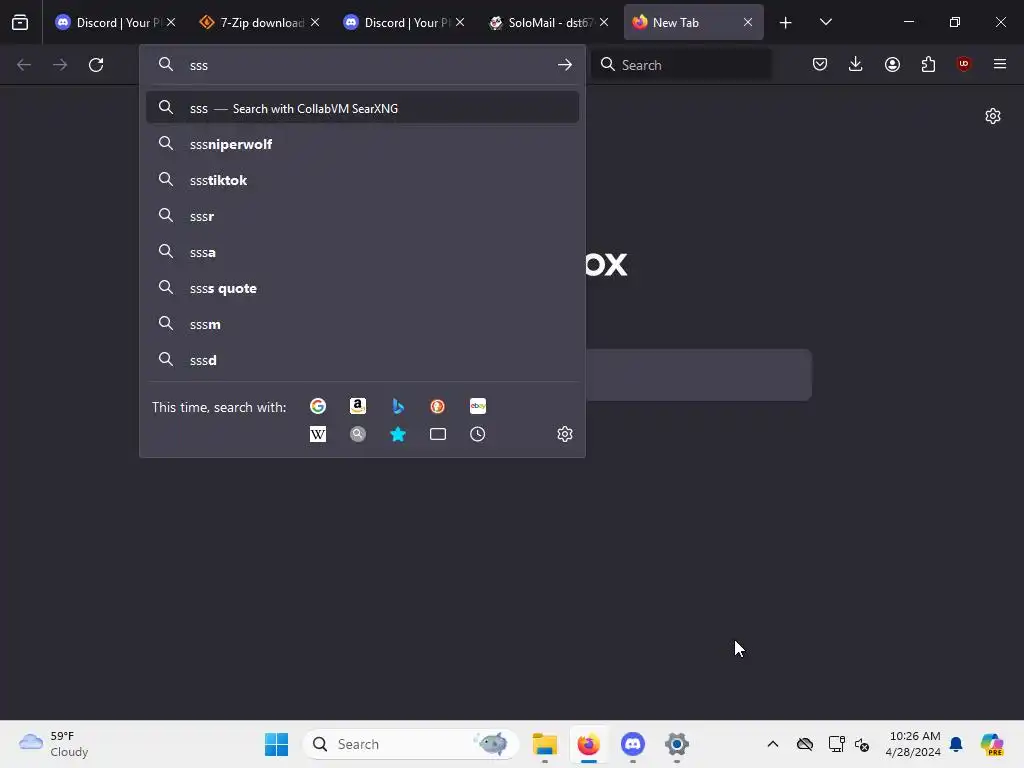
Task: Choose the sssr suggestion
Action: point(362,216)
